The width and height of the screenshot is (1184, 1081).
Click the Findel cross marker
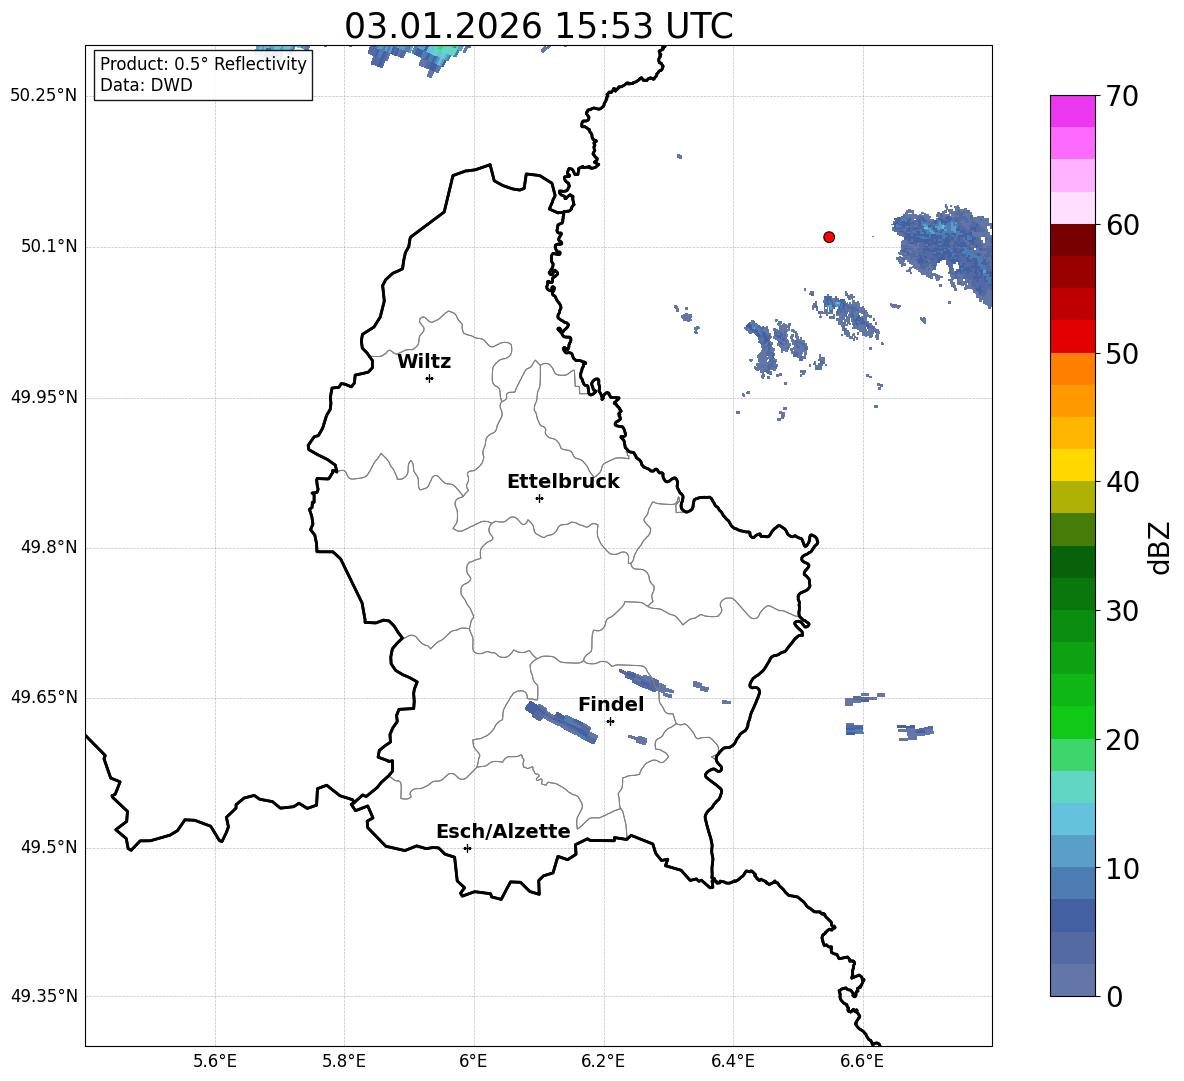[610, 721]
